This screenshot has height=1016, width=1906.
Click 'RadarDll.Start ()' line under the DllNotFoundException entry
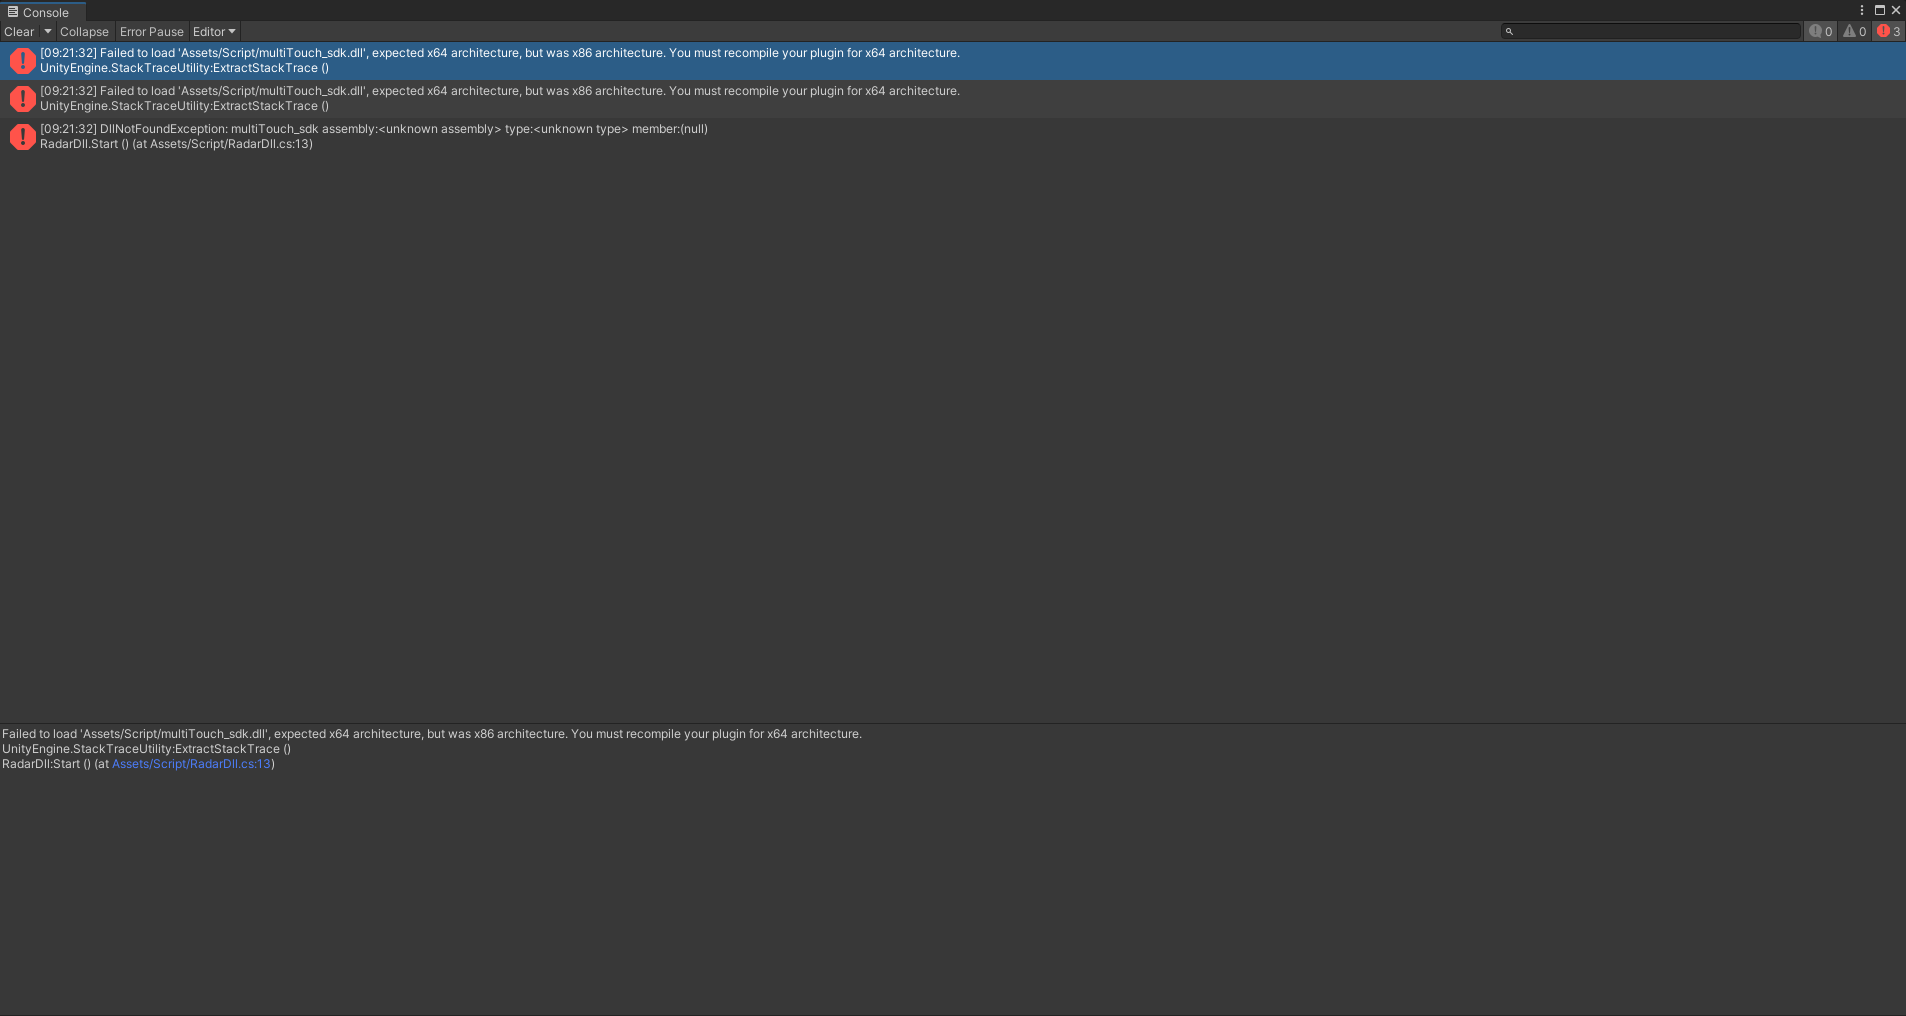tap(176, 144)
